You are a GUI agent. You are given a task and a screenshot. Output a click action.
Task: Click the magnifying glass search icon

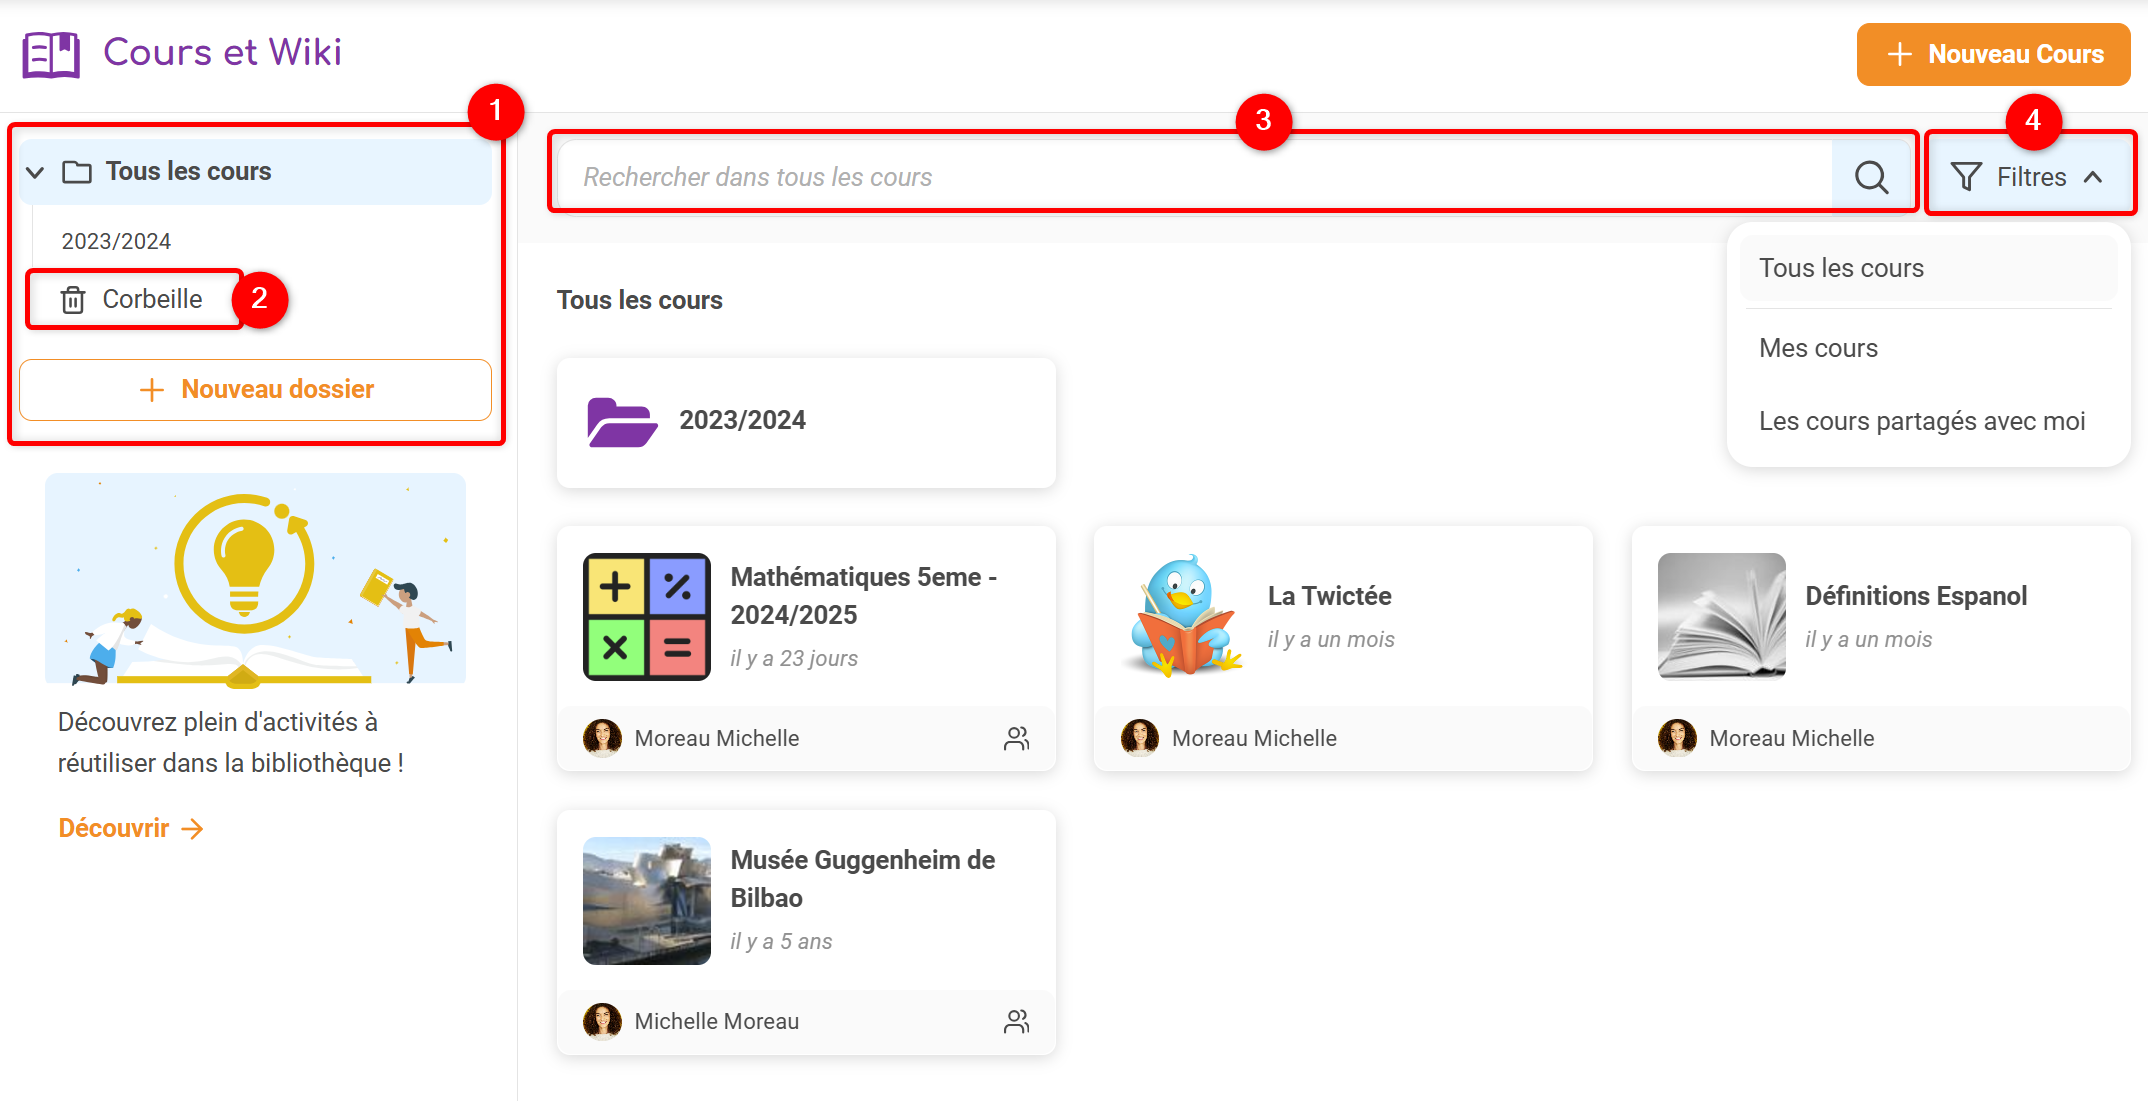1871,177
